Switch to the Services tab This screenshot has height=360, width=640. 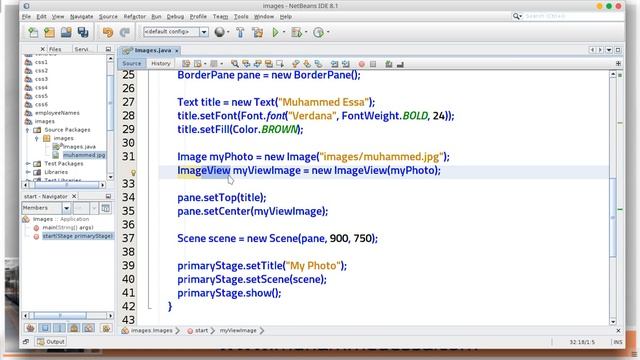tap(81, 49)
